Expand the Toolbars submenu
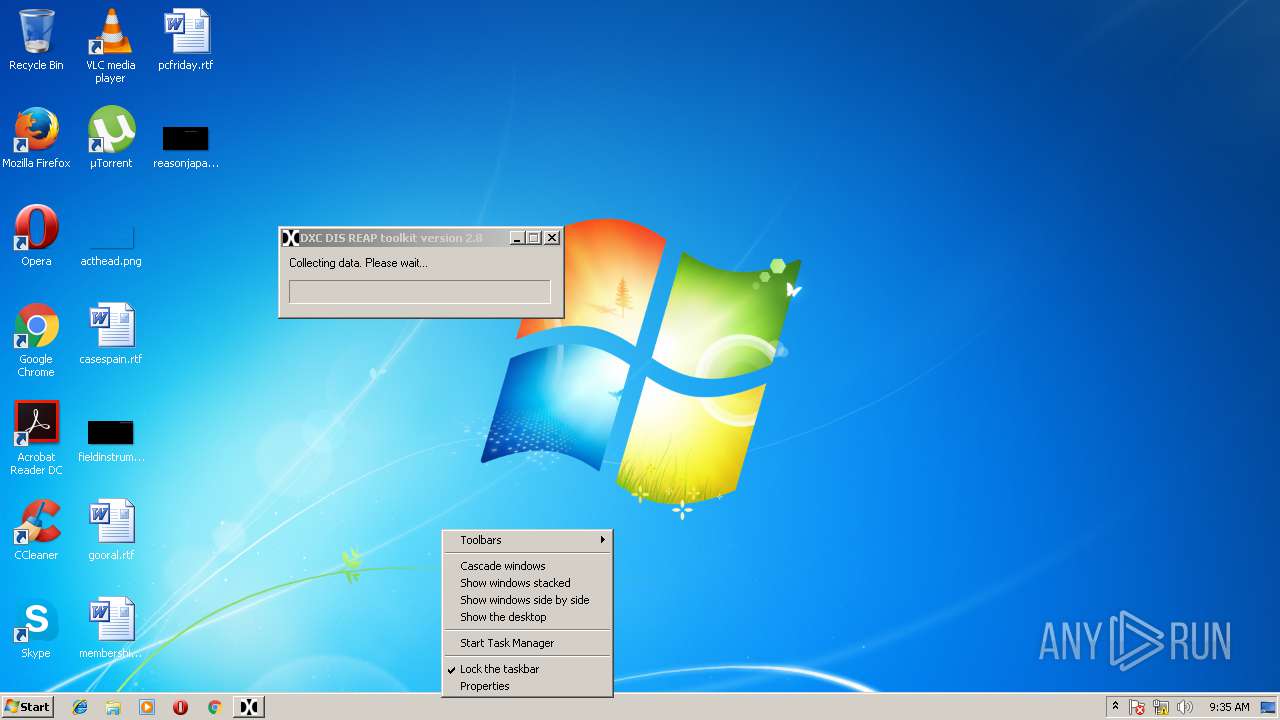This screenshot has width=1280, height=720. (527, 540)
